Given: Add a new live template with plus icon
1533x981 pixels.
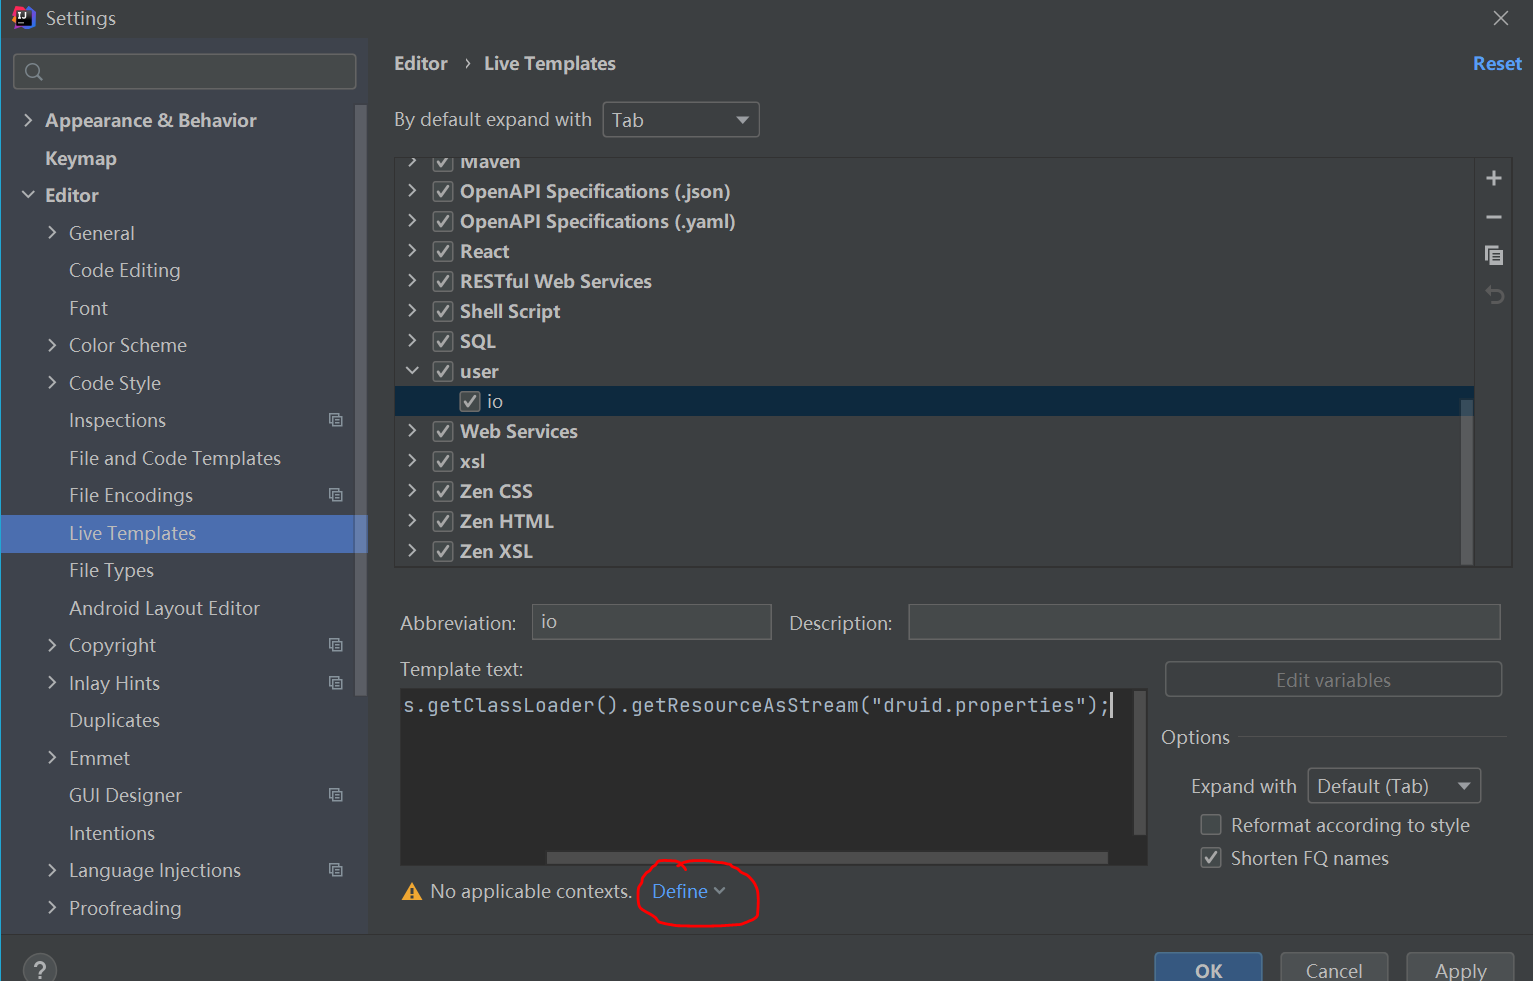Looking at the screenshot, I should click(x=1494, y=178).
